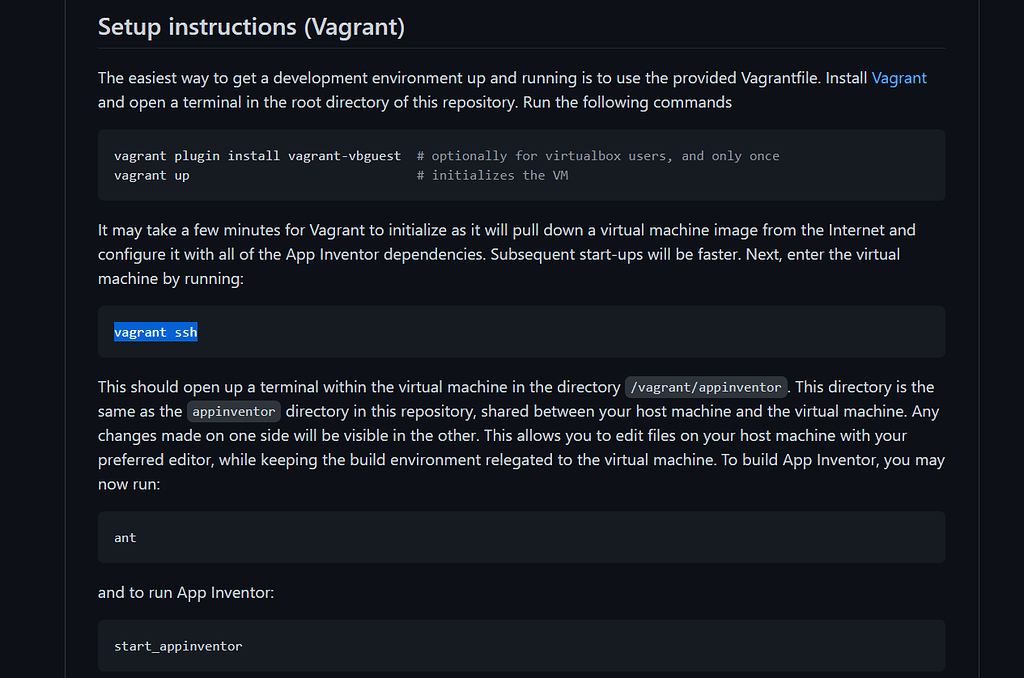Click the 'appinventor' inline code label
This screenshot has width=1024, height=678.
(234, 412)
